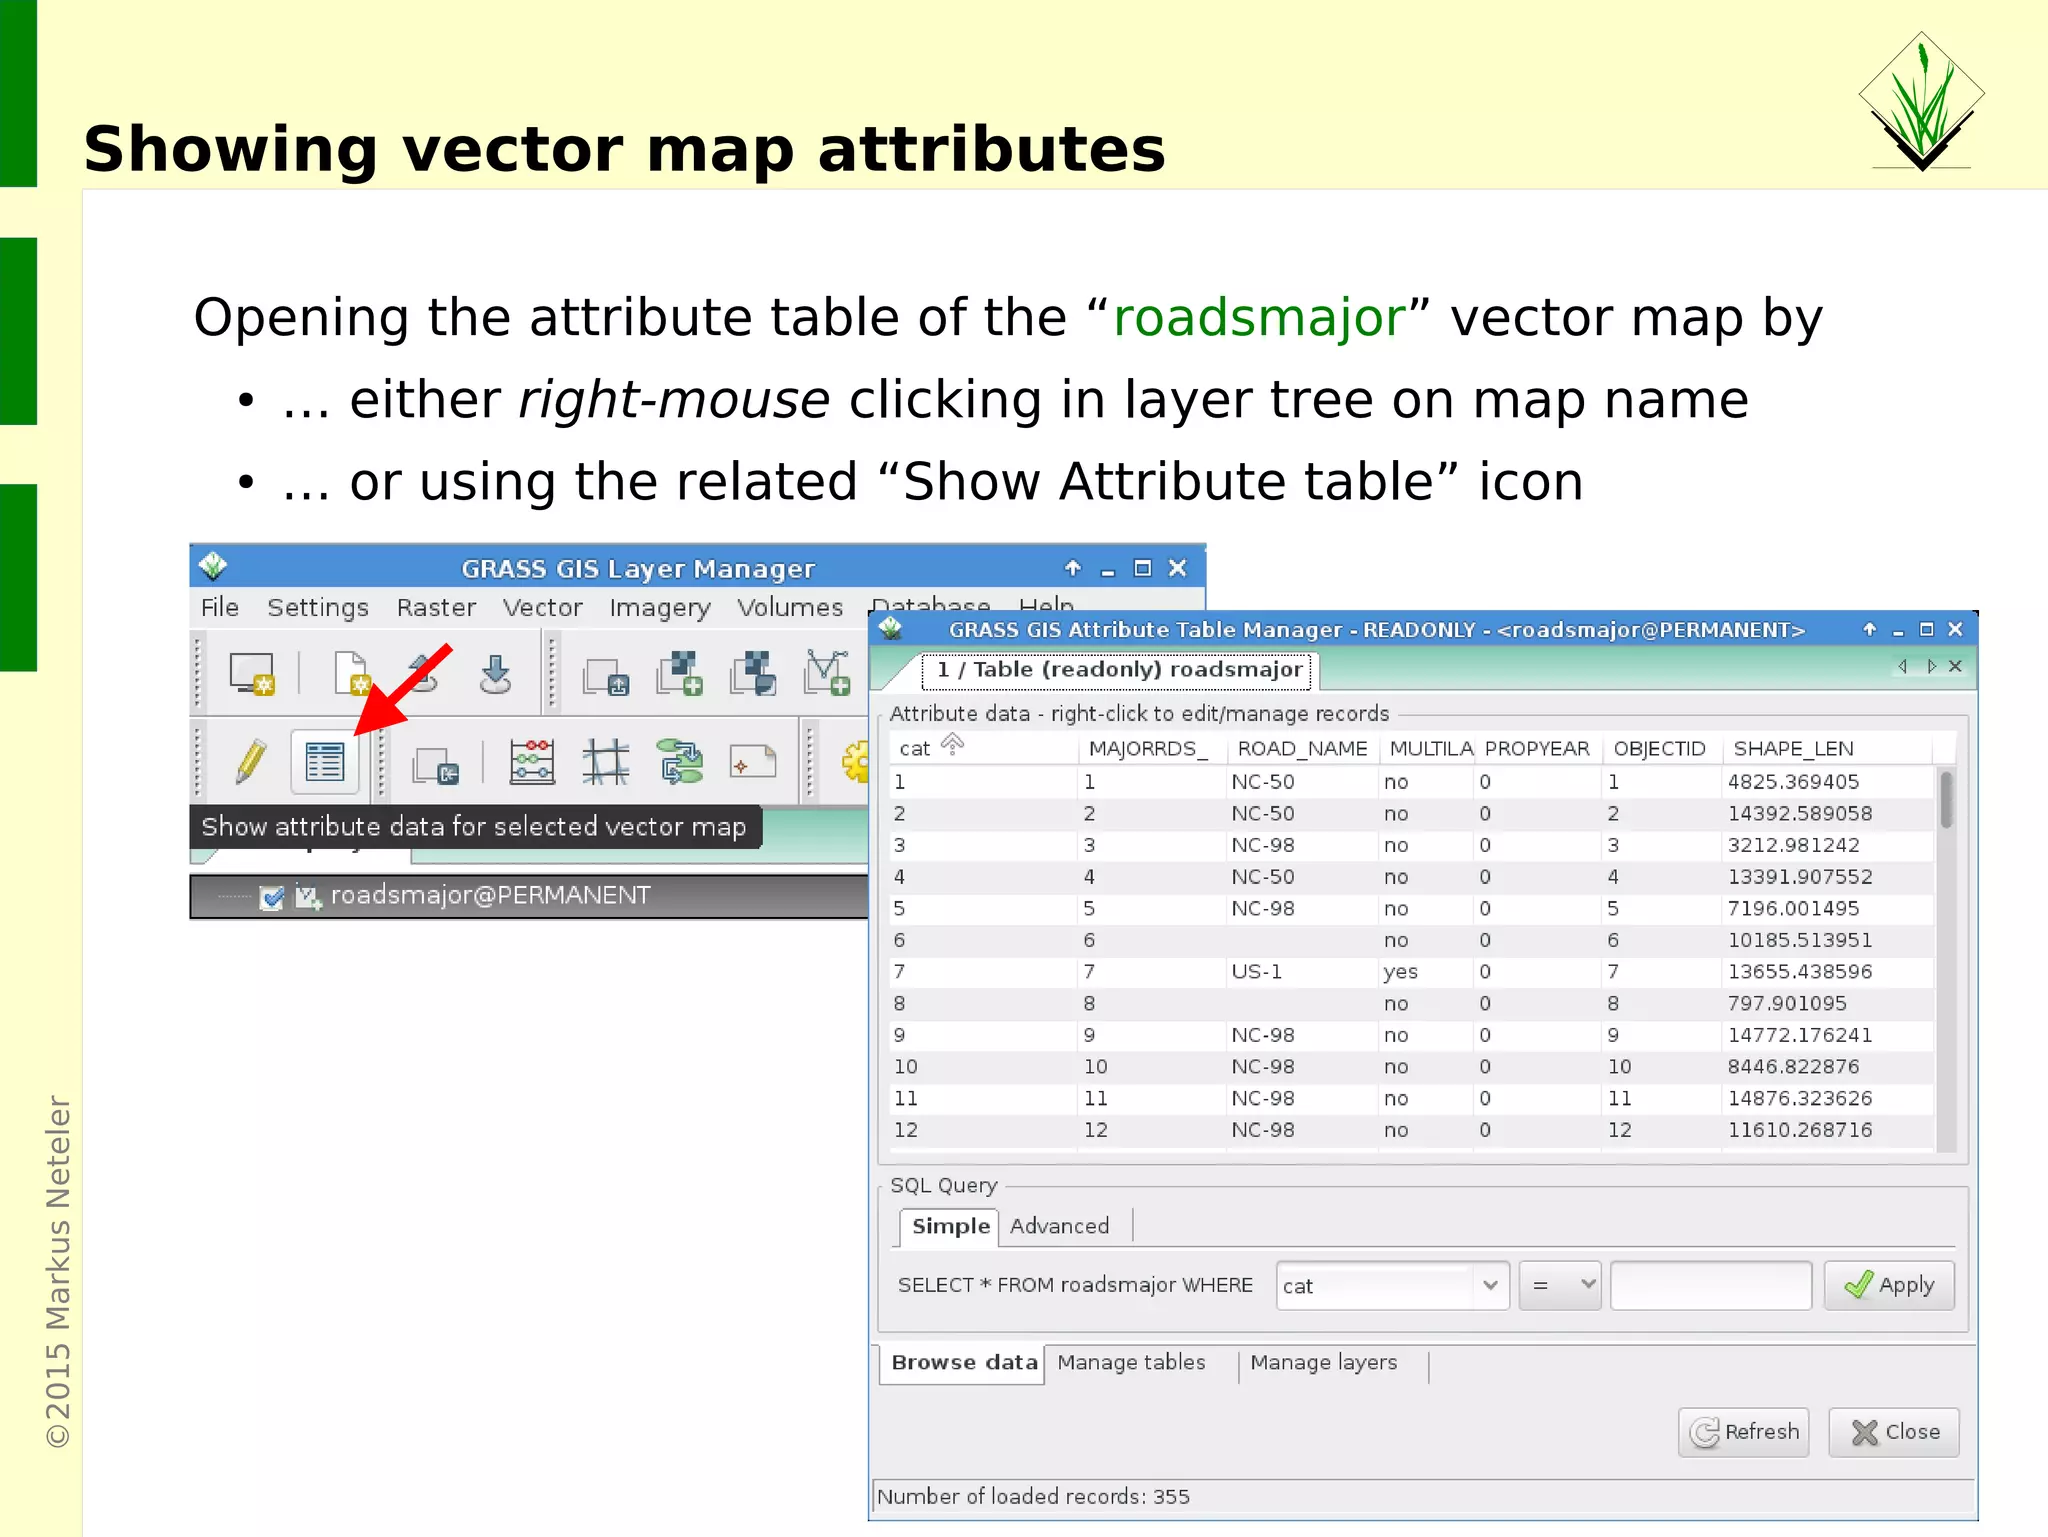The height and width of the screenshot is (1537, 2048).
Task: Click the sort arrow in cat column header
Action: [953, 744]
